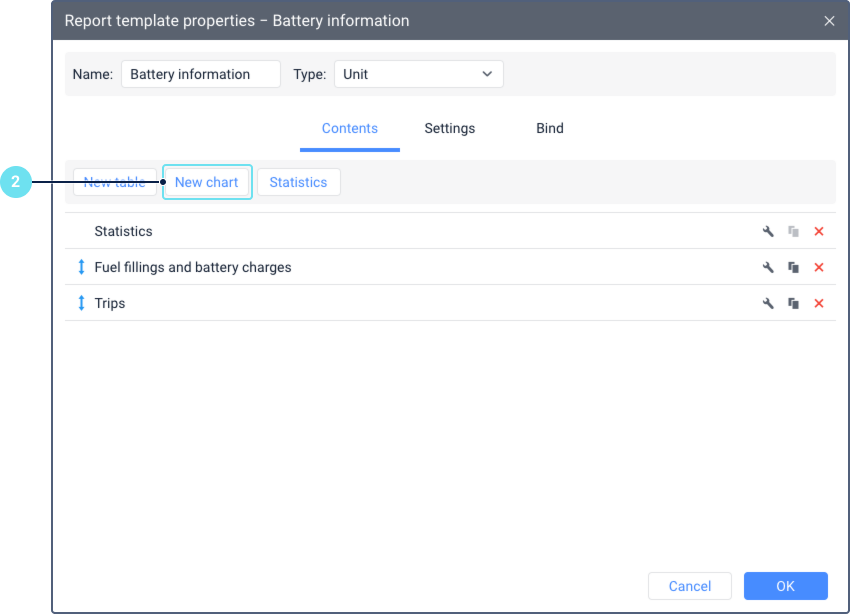
Task: Click the Name input field
Action: (200, 74)
